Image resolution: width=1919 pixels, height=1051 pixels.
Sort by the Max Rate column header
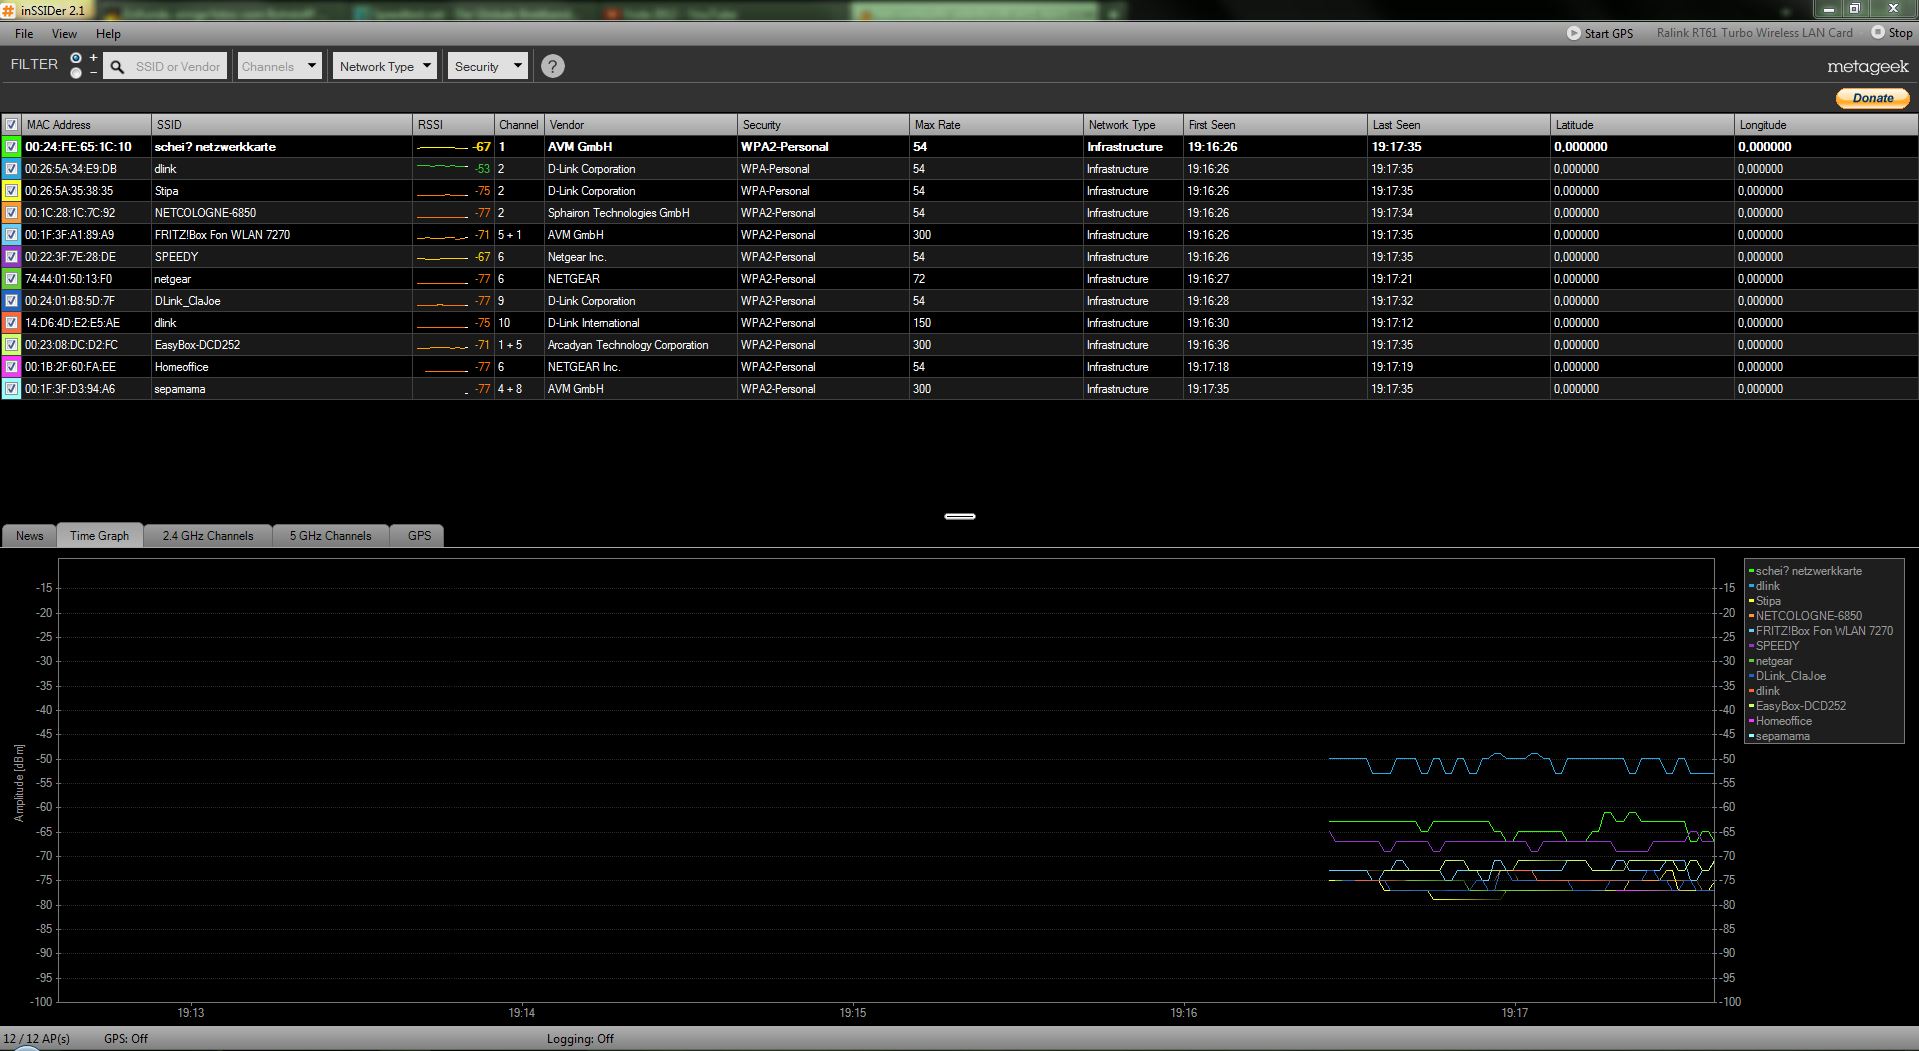pyautogui.click(x=996, y=125)
